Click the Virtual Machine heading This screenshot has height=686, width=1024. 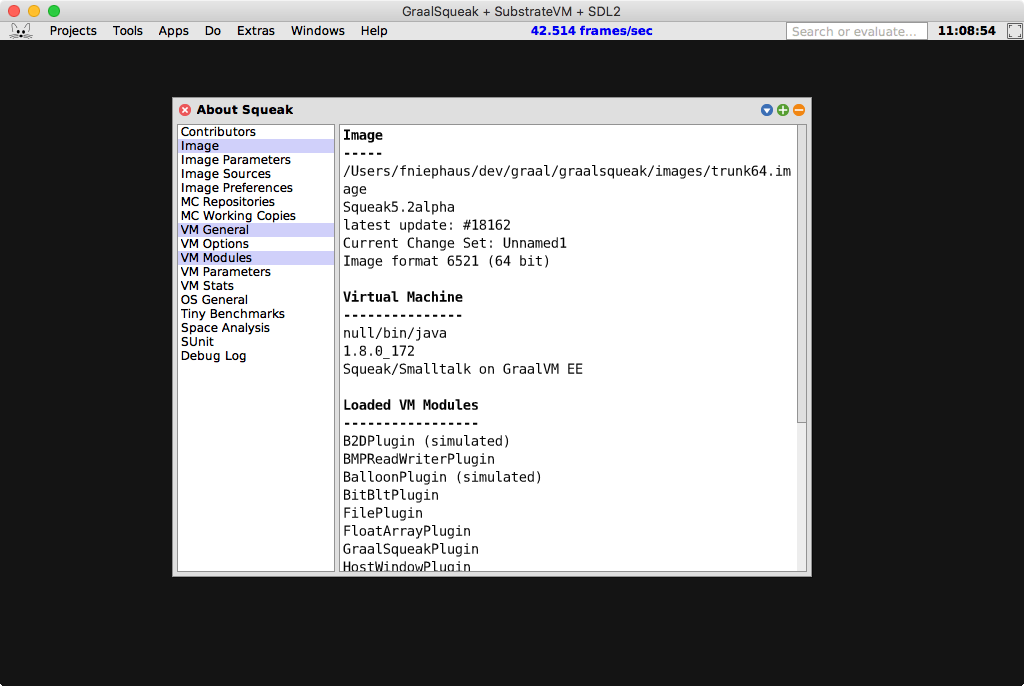coord(403,297)
